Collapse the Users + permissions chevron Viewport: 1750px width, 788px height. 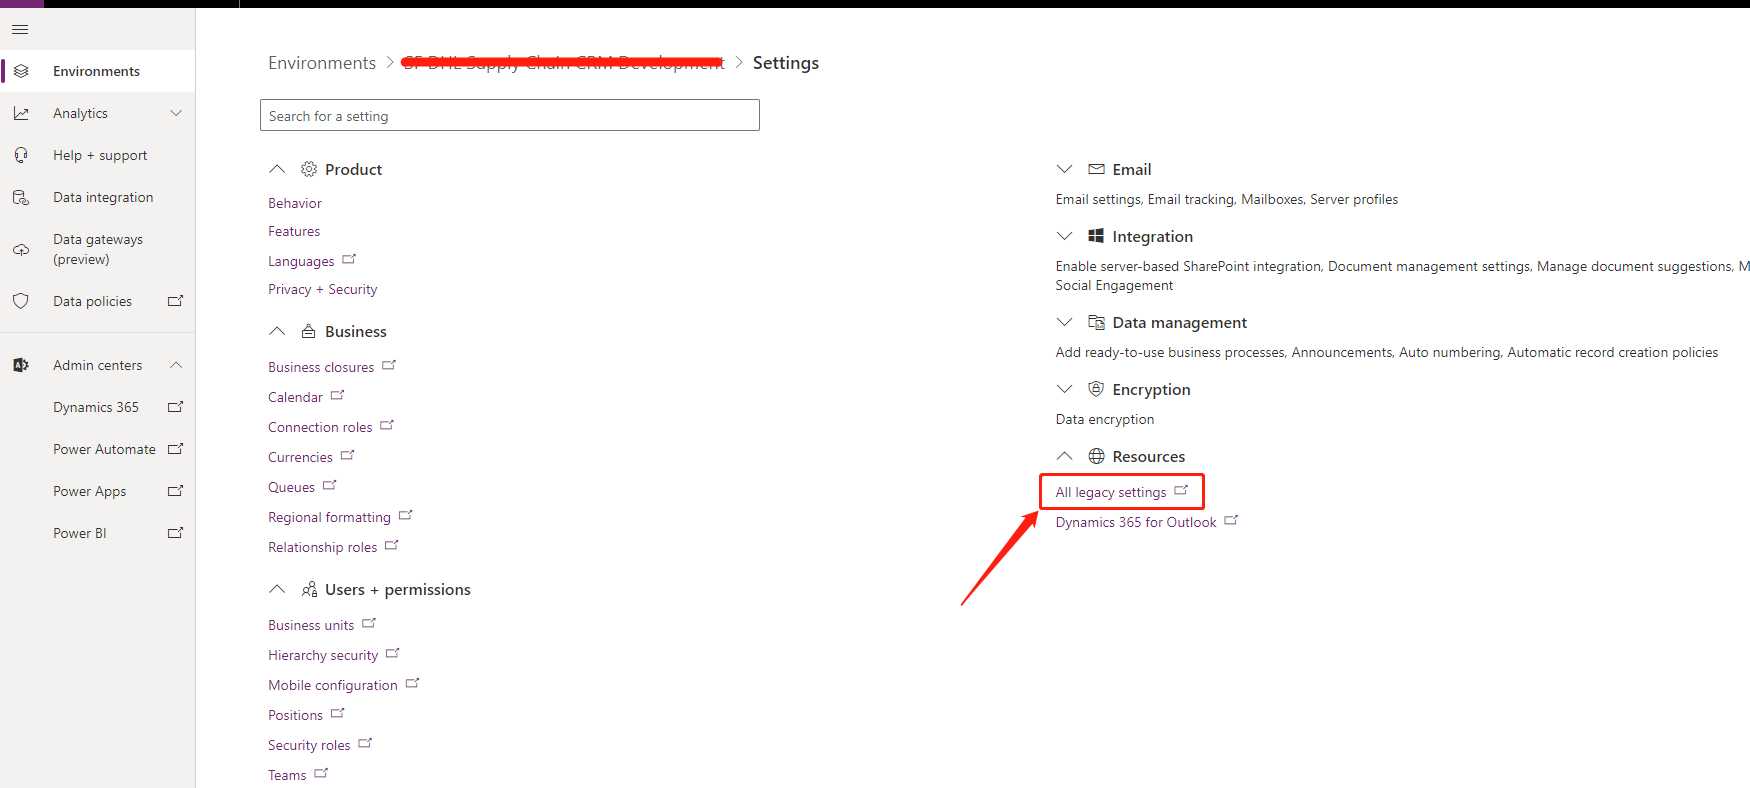pos(277,589)
